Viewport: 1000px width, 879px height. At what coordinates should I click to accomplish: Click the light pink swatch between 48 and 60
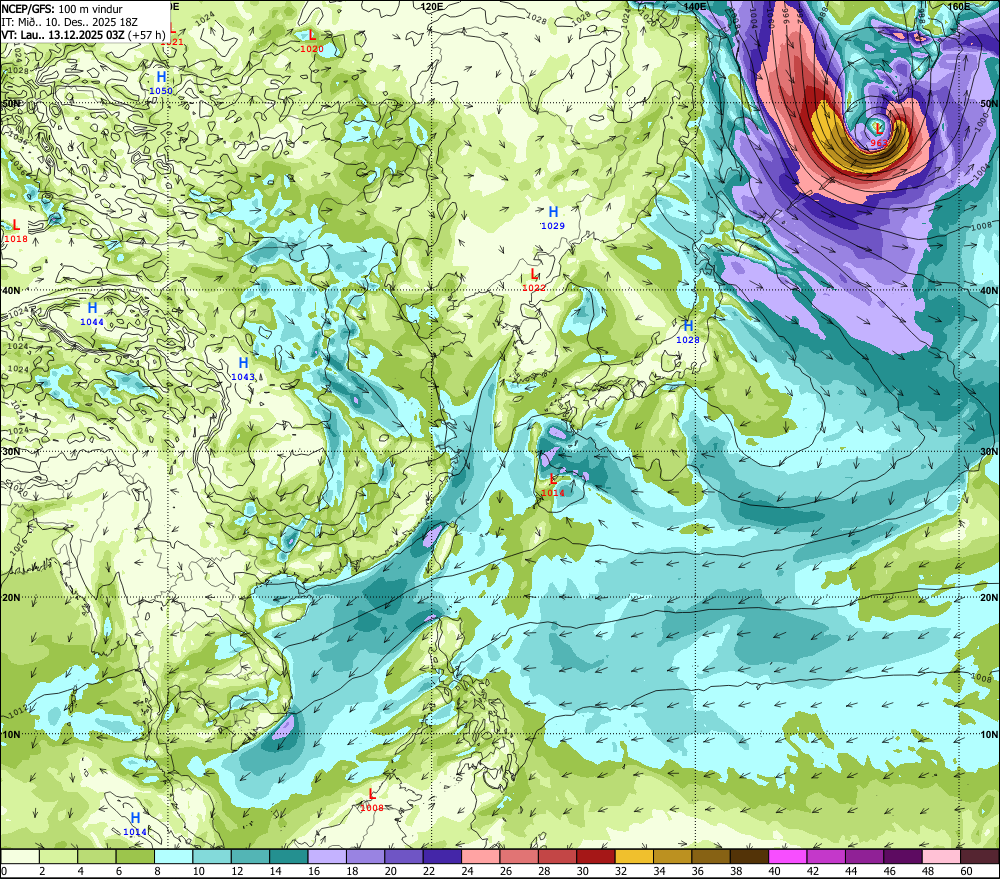click(941, 857)
